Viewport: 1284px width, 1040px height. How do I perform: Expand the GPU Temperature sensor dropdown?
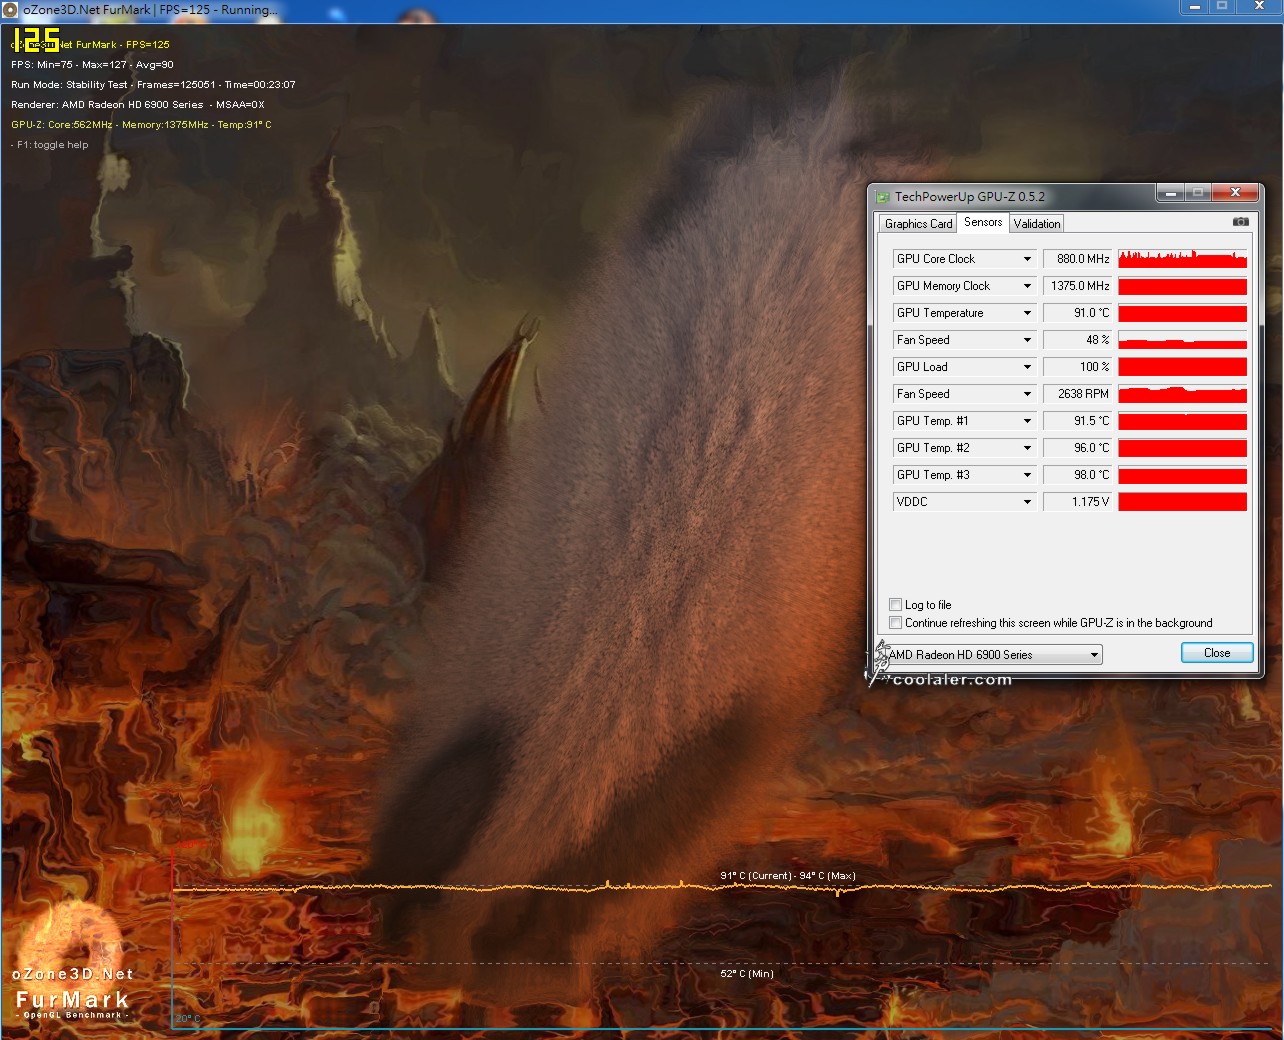(1026, 313)
